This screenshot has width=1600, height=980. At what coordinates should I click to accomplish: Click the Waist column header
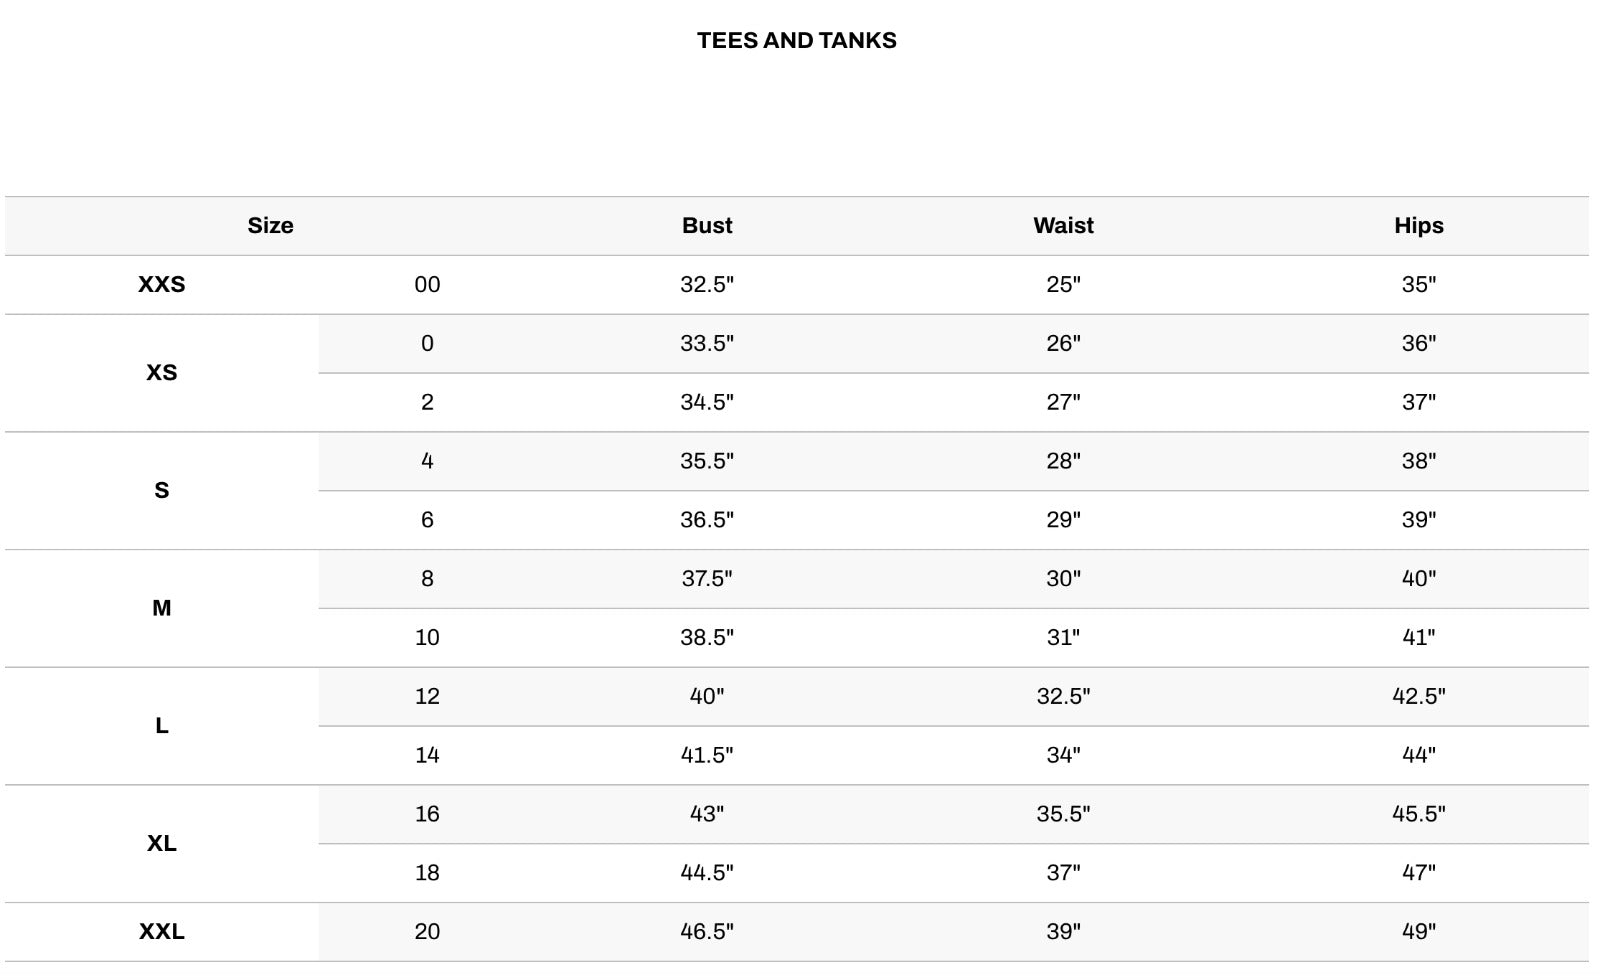[1063, 226]
